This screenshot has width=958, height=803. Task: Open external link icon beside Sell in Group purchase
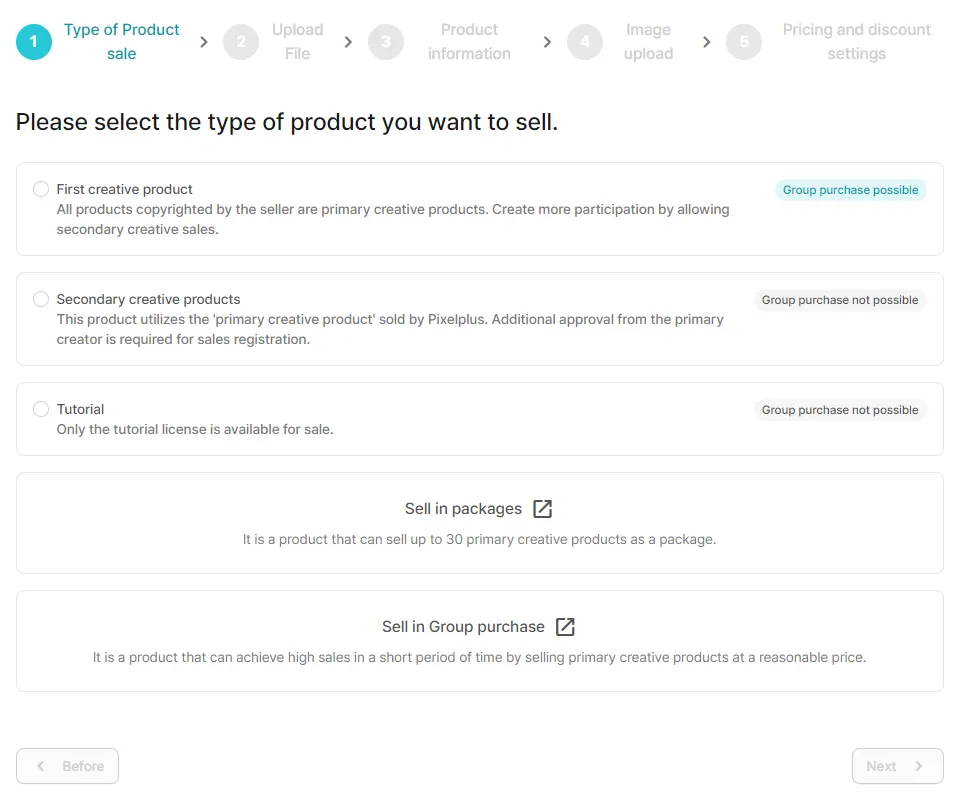click(565, 627)
